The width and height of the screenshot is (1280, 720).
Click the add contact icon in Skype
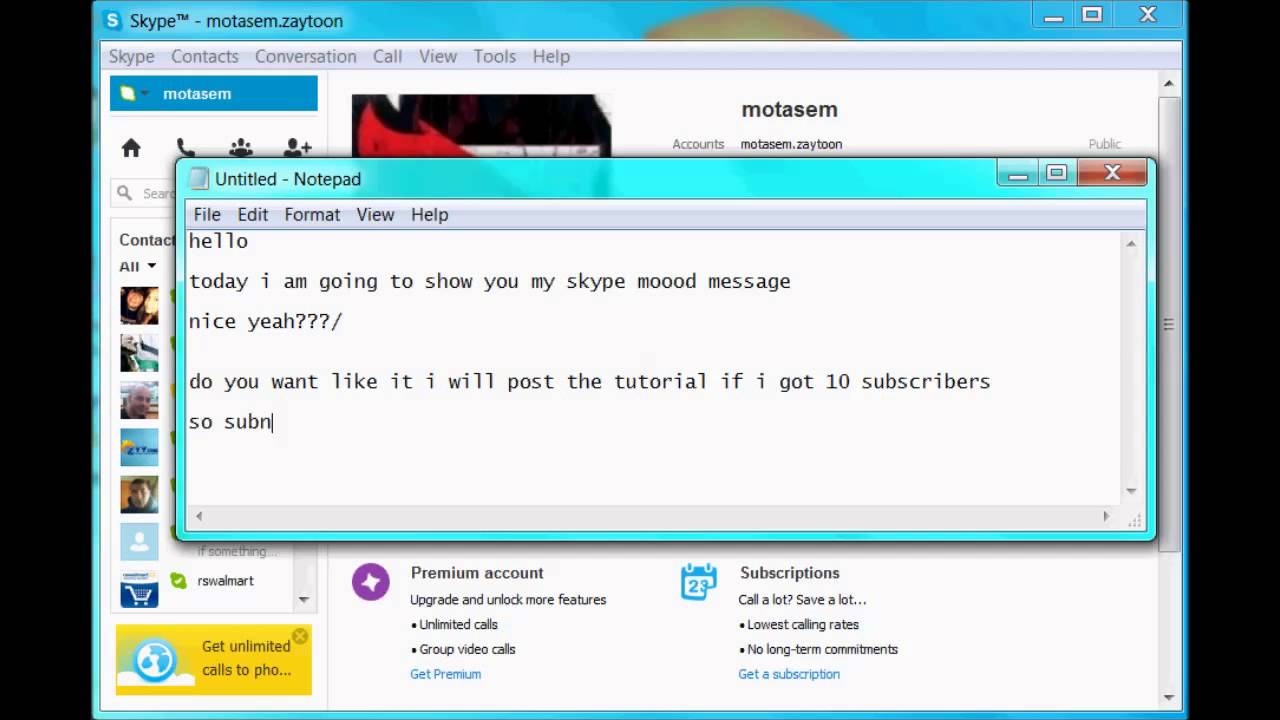pyautogui.click(x=297, y=148)
